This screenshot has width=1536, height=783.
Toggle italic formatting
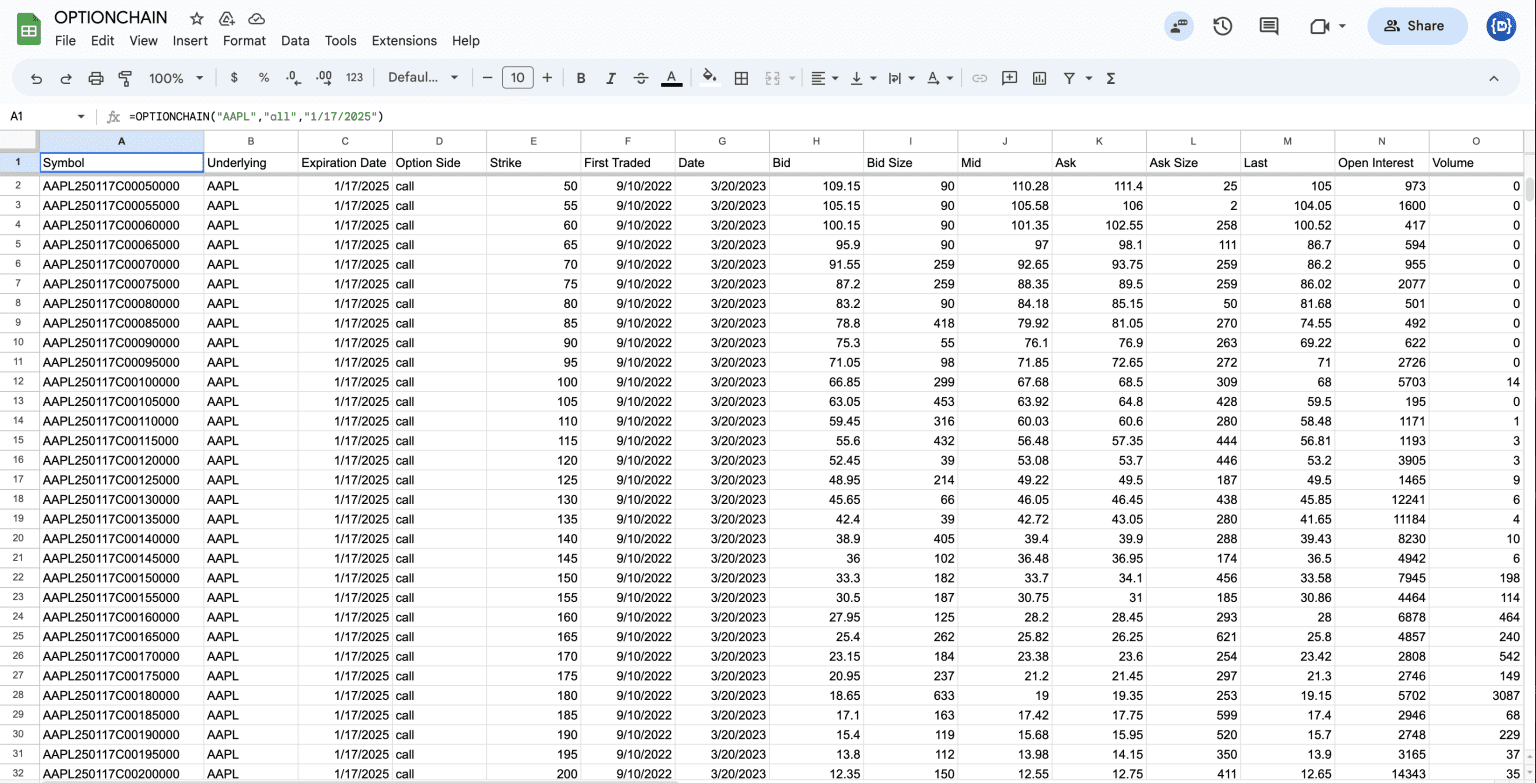[611, 77]
